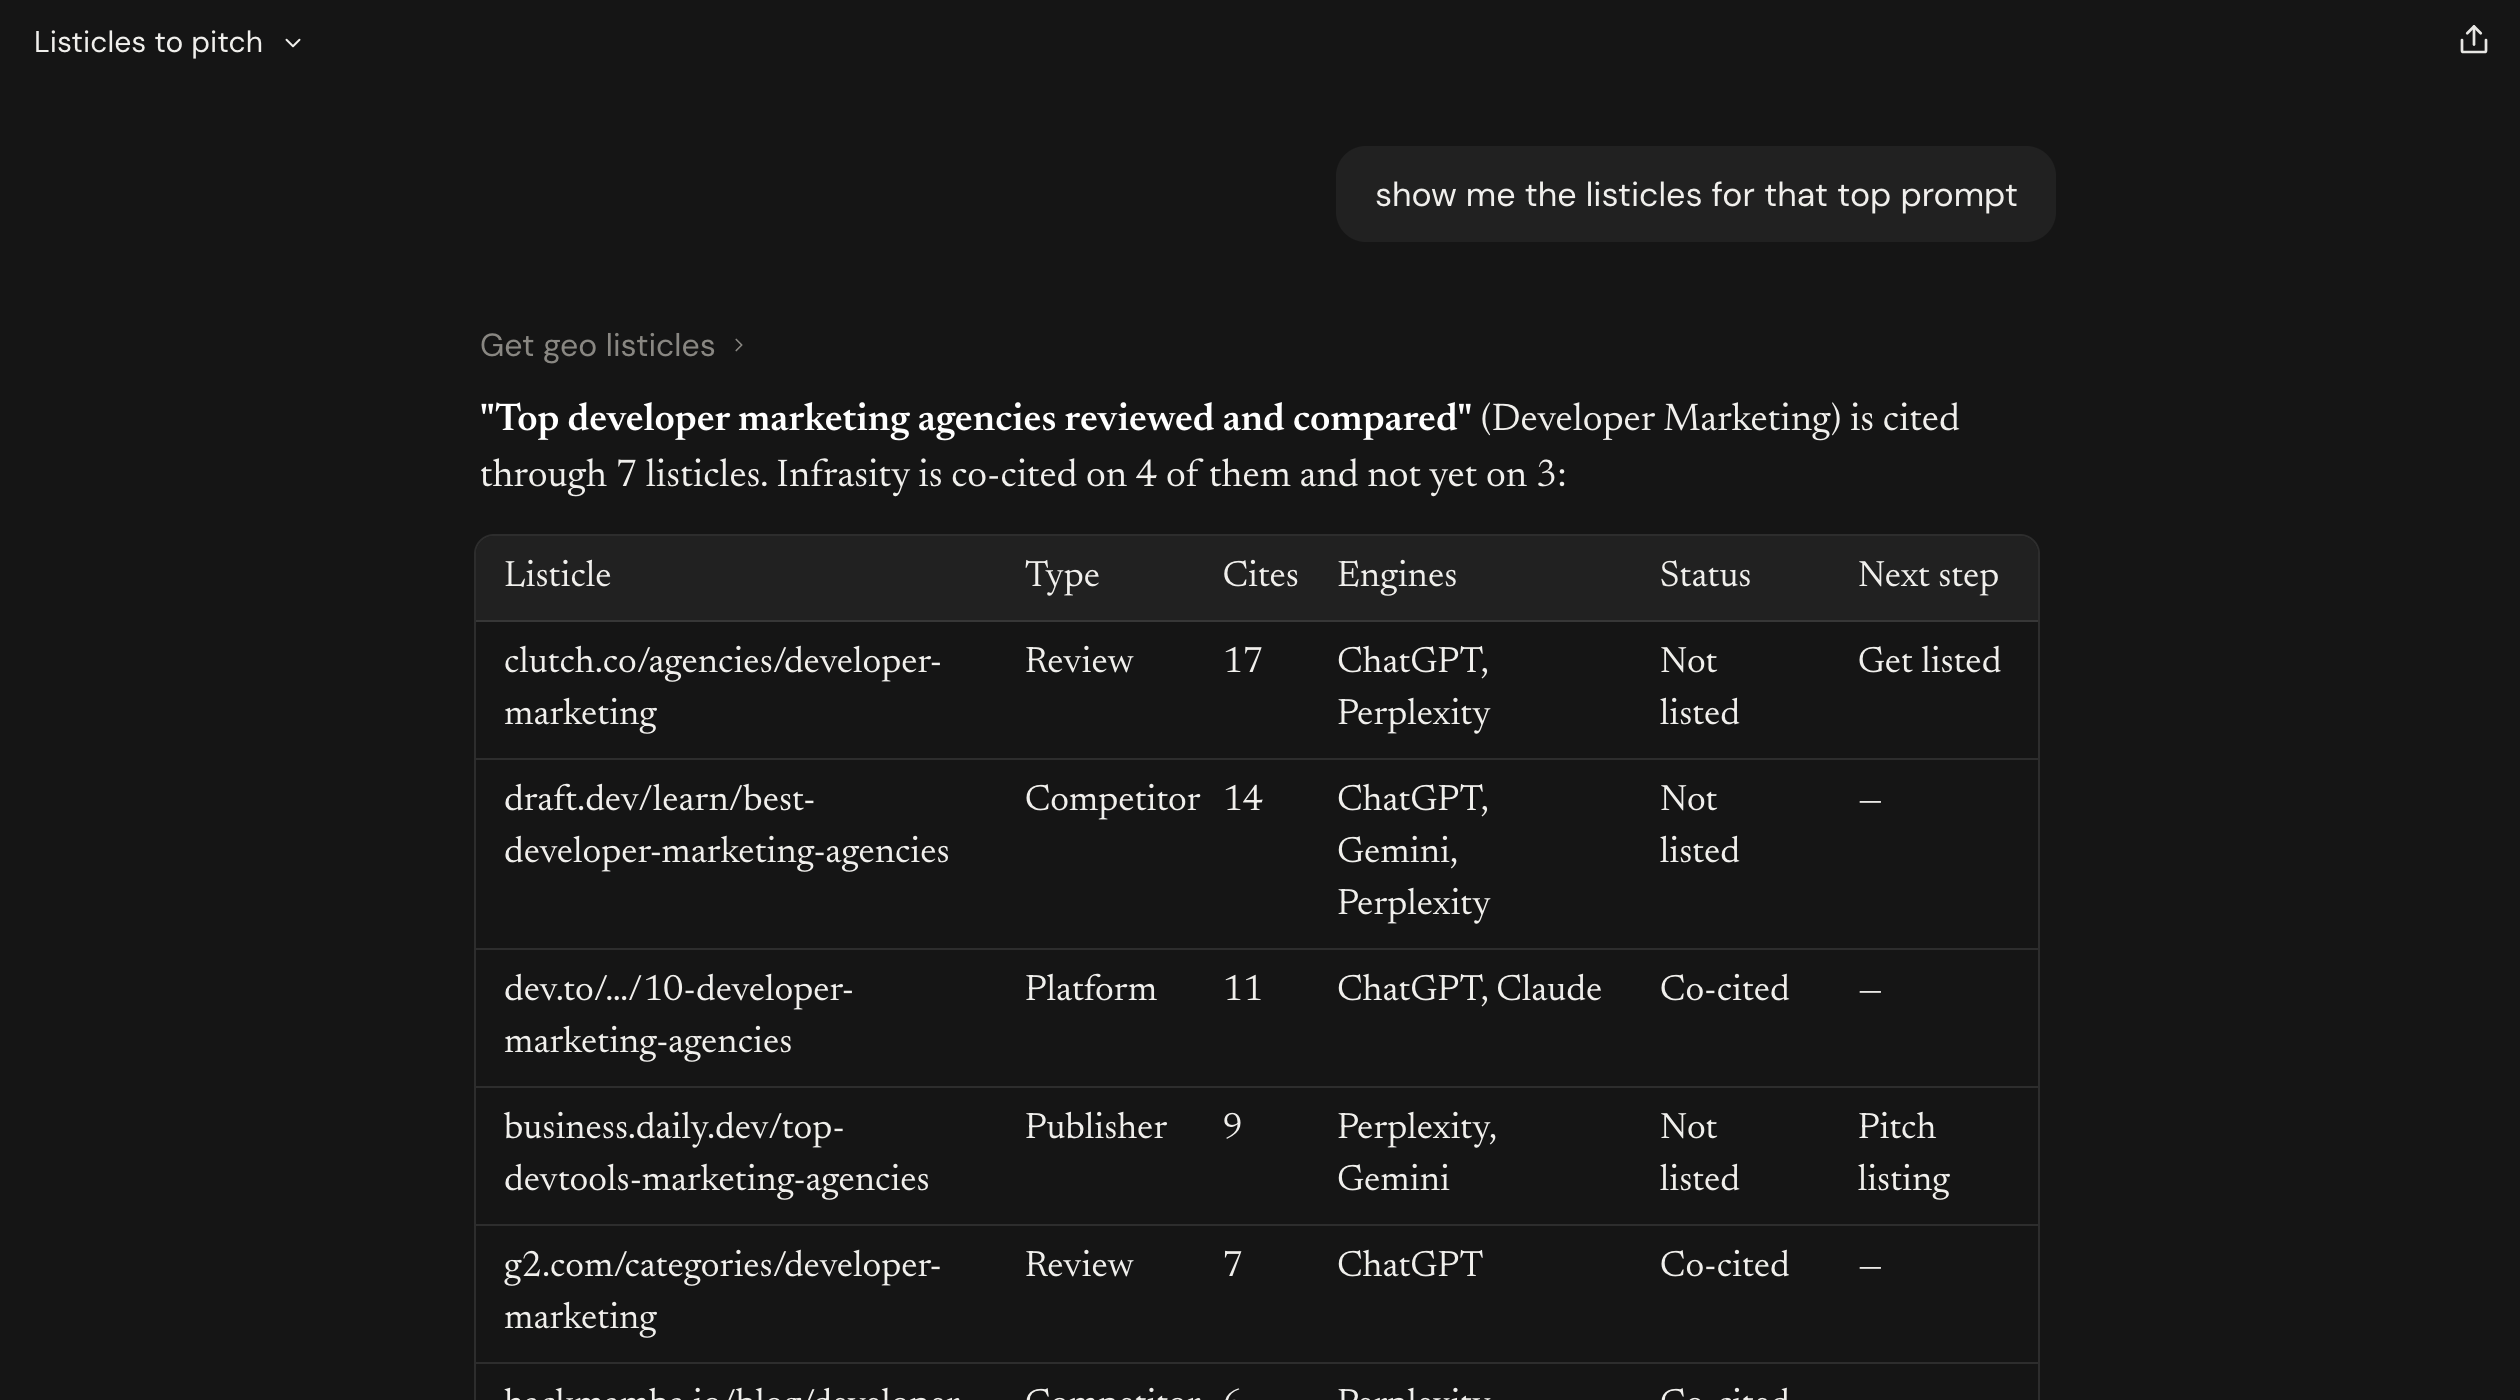Click Platform type in dev.to row
This screenshot has height=1400, width=2520.
(1090, 988)
